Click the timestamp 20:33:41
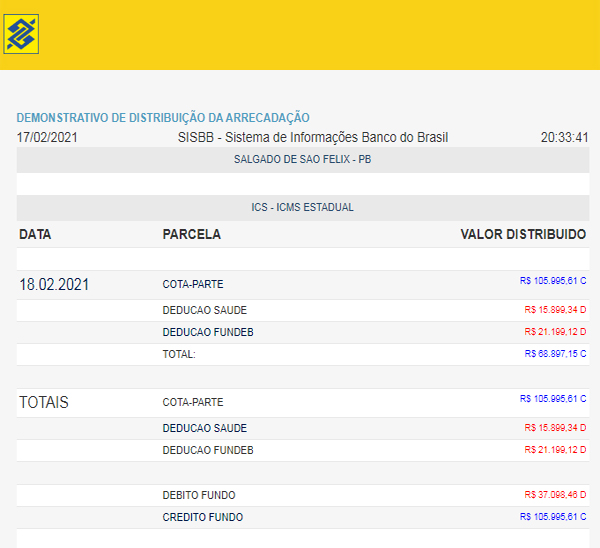Viewport: 600px width, 548px height. [564, 137]
